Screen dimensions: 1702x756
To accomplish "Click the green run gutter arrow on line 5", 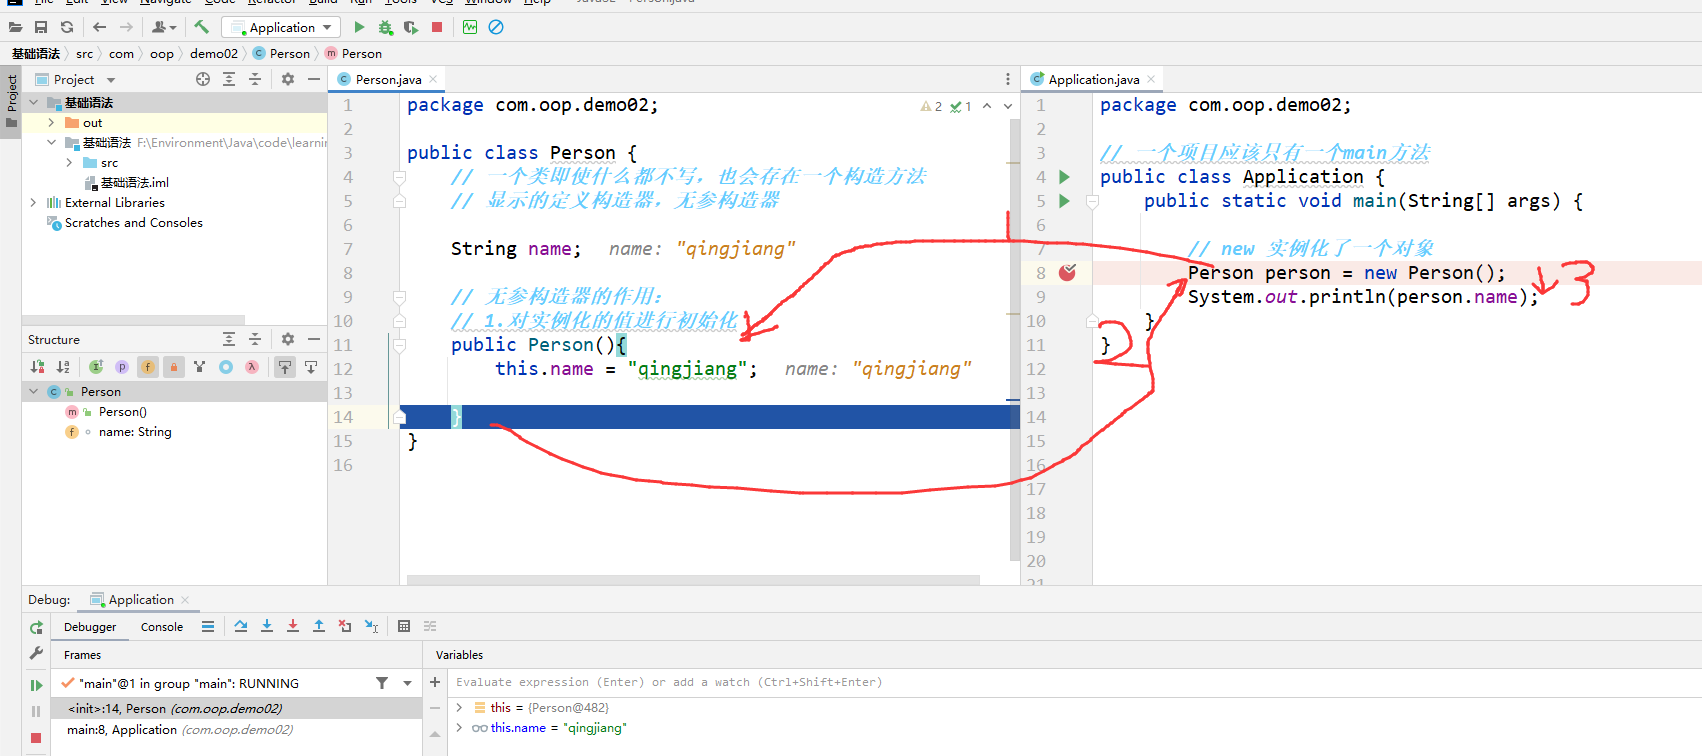I will tap(1064, 200).
